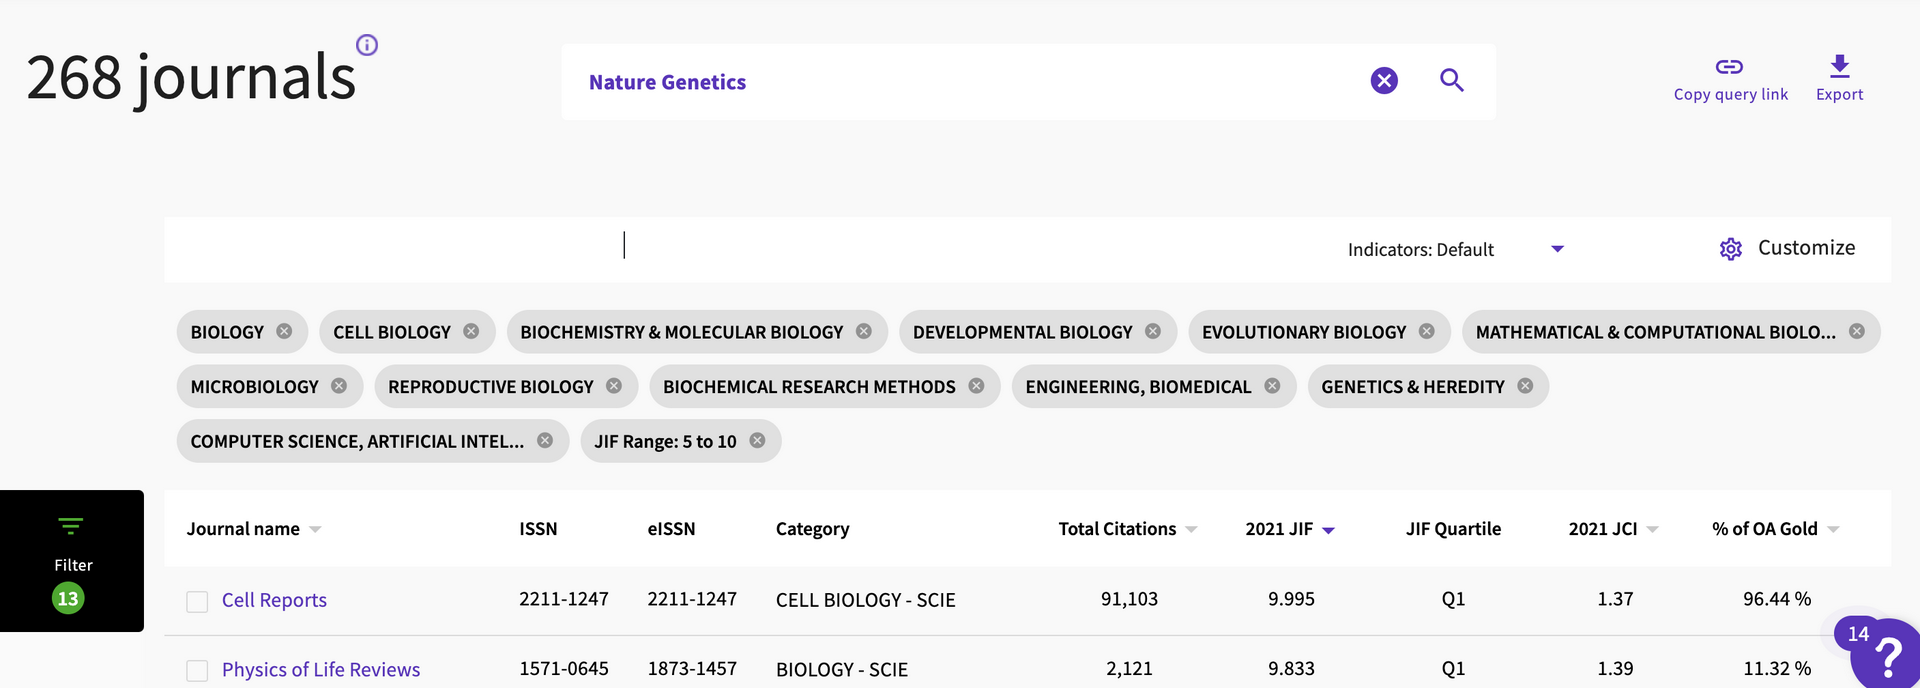Screen dimensions: 1920x688
Task: Remove the REPRODUCTIVE BIOLOGY filter chip
Action: [614, 386]
